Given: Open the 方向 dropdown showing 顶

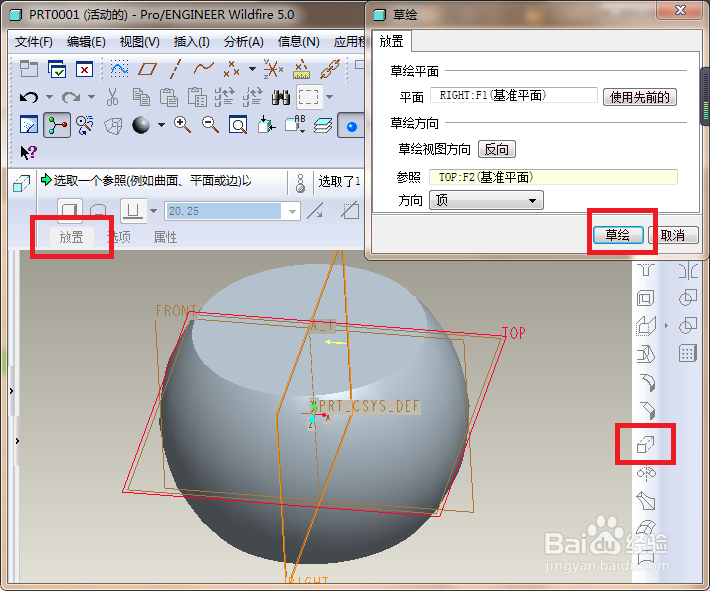Looking at the screenshot, I should pyautogui.click(x=486, y=200).
